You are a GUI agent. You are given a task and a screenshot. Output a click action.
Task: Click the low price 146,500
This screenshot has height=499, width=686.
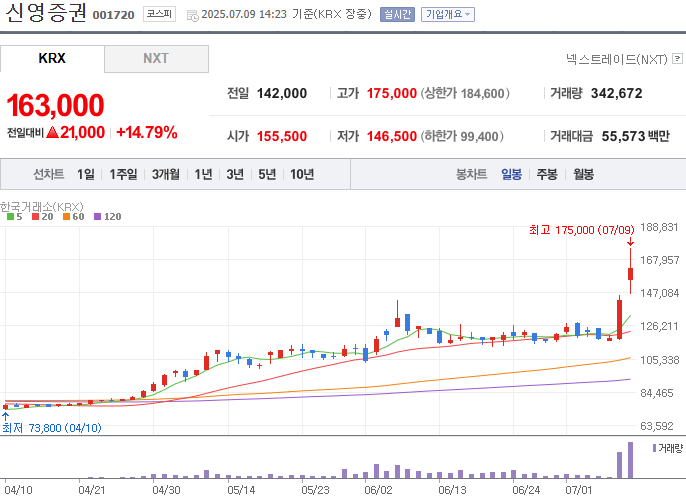(x=392, y=136)
